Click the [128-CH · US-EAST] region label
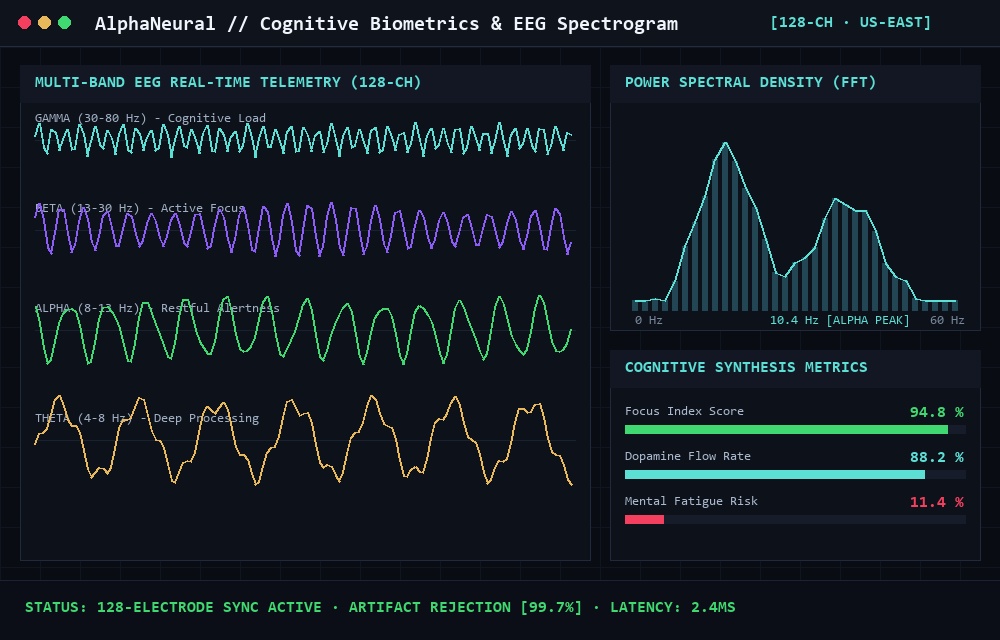 pyautogui.click(x=850, y=22)
